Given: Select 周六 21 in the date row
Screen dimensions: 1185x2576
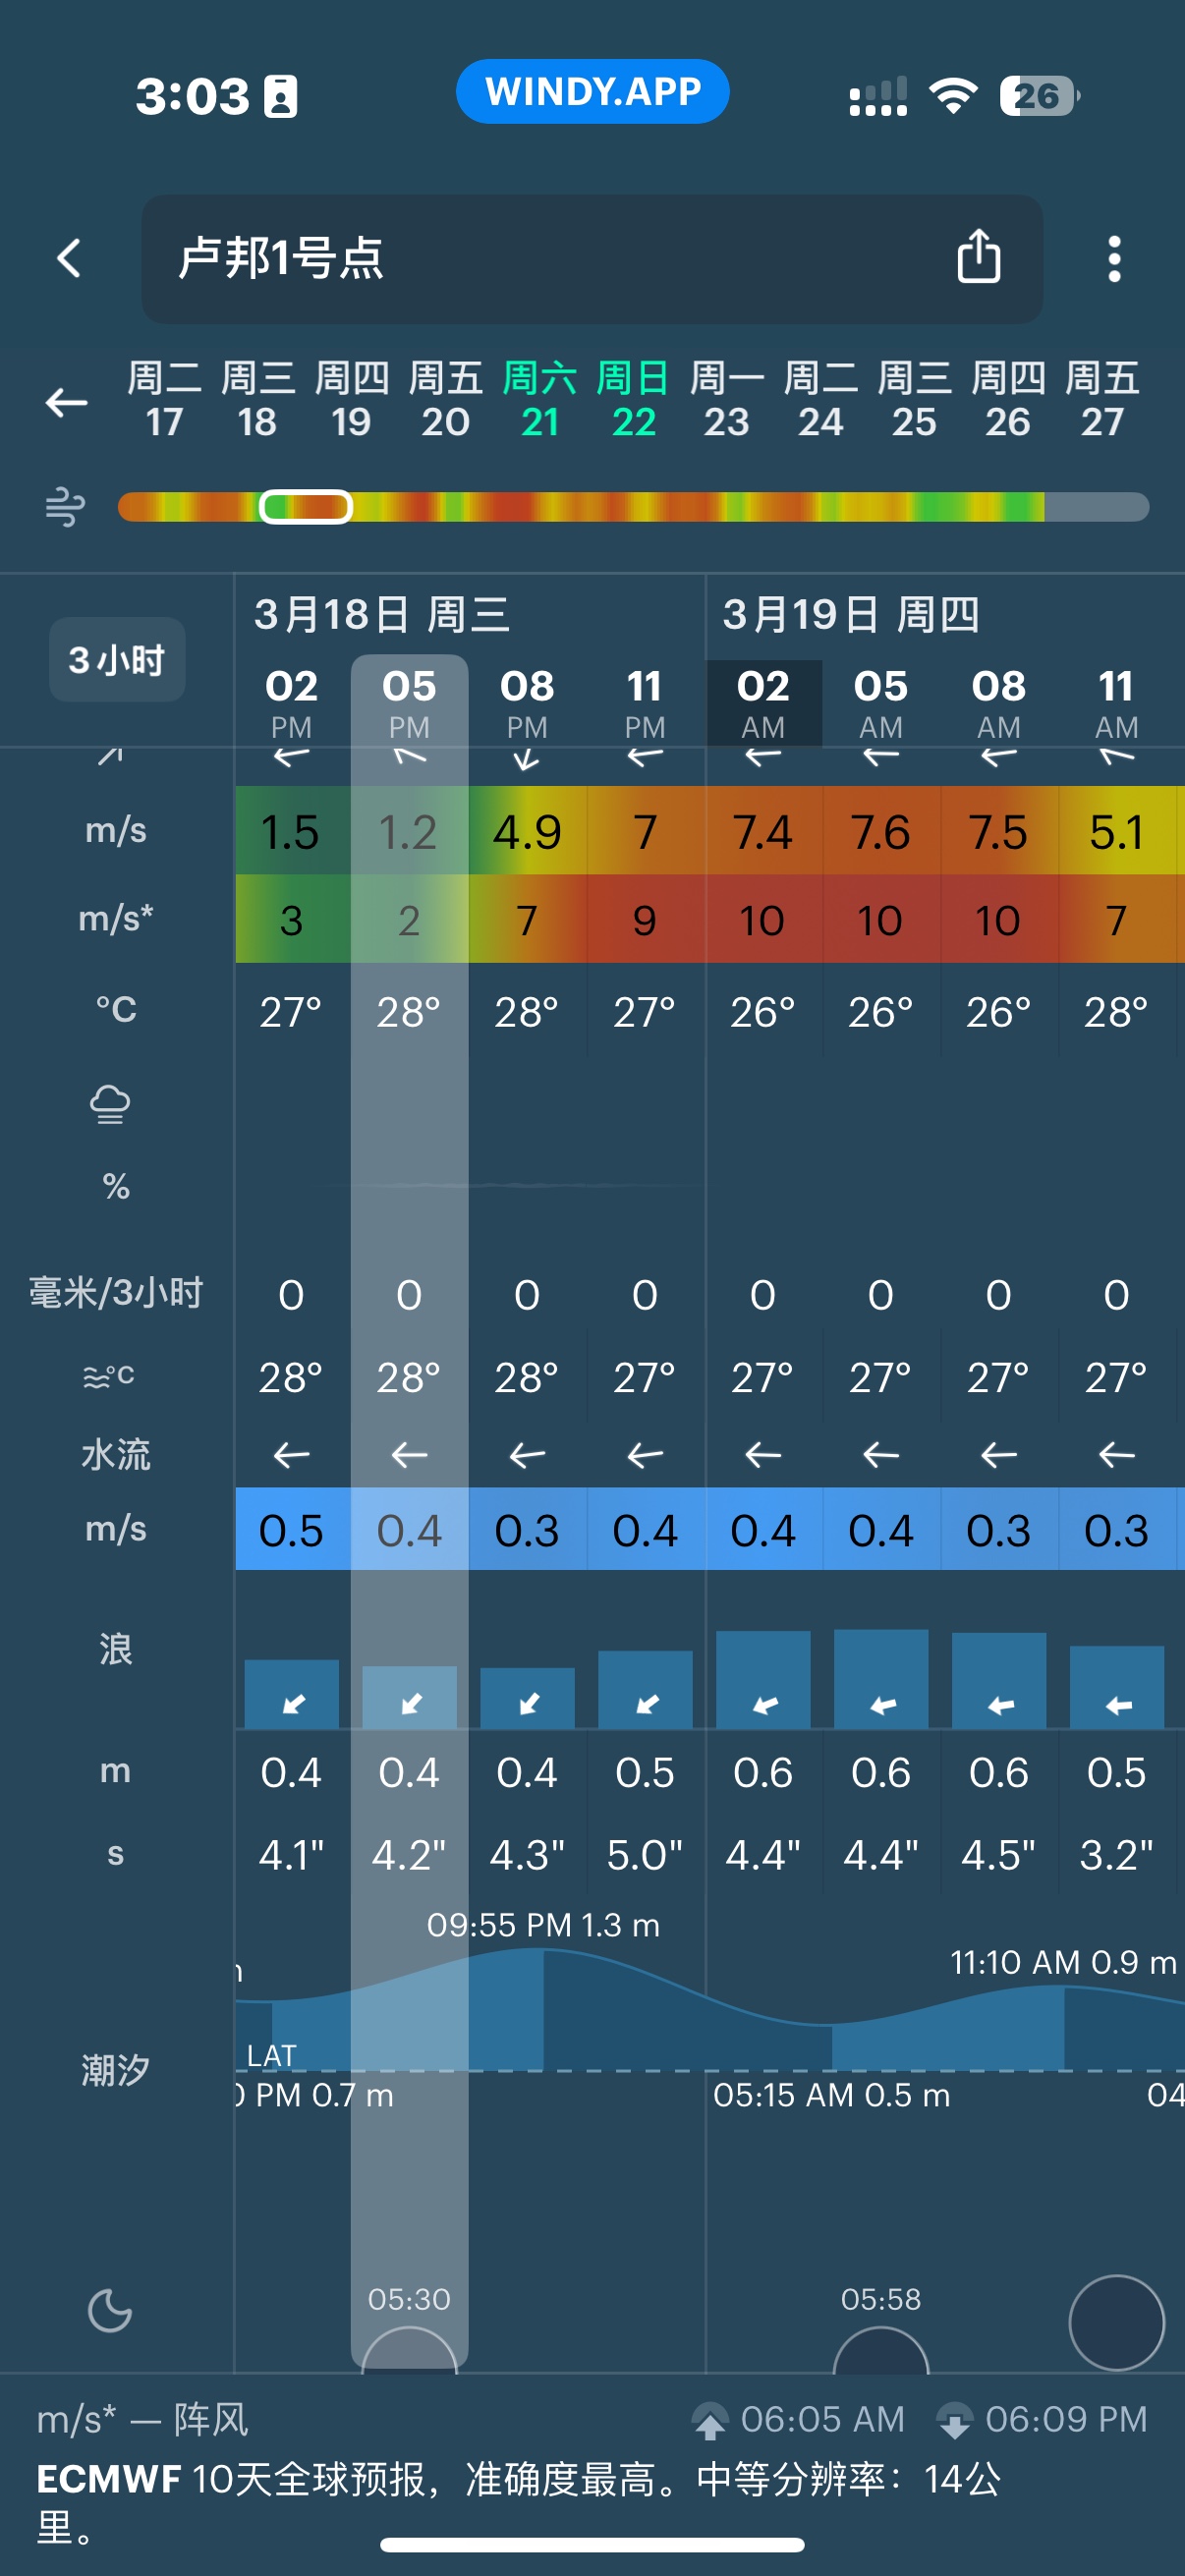Looking at the screenshot, I should point(539,400).
